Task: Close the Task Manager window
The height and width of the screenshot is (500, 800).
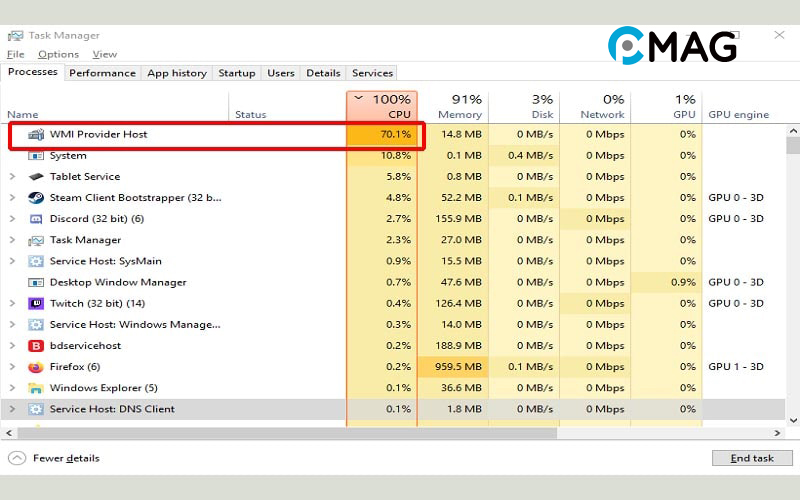Action: coord(779,35)
